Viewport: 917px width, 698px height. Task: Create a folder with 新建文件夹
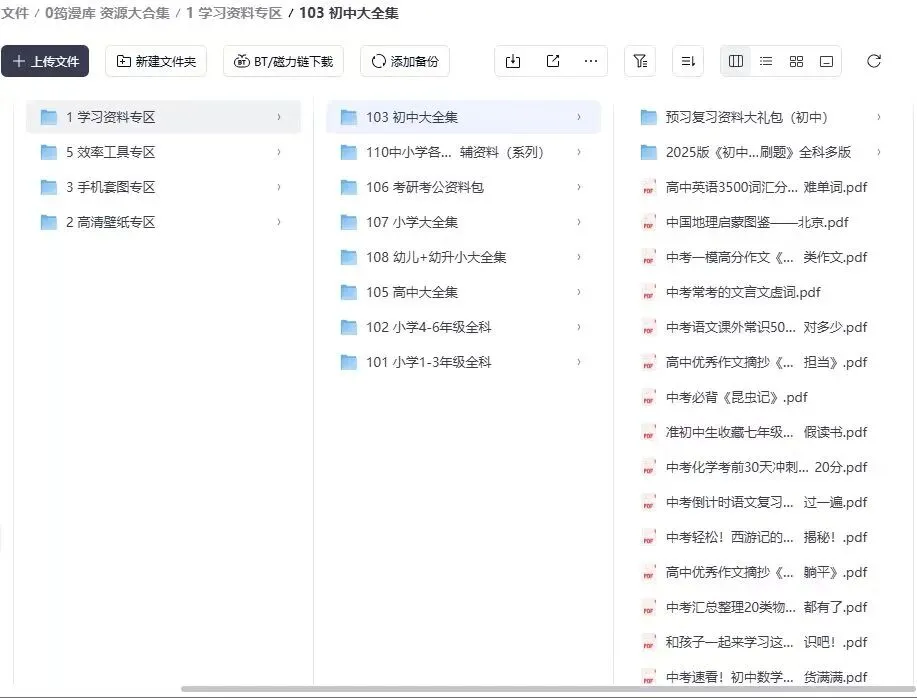156,61
